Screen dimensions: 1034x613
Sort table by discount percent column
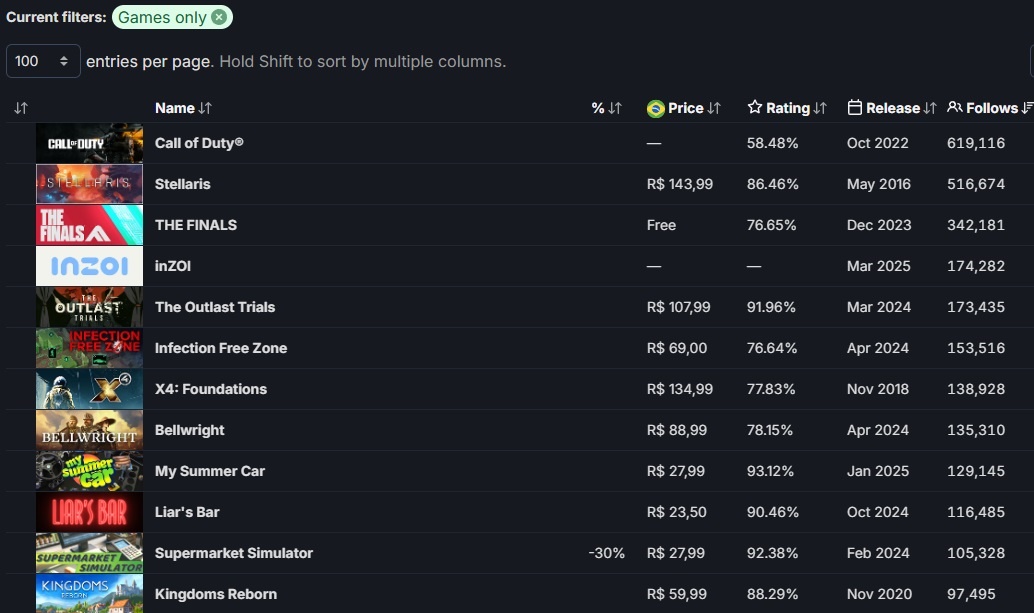[x=606, y=108]
